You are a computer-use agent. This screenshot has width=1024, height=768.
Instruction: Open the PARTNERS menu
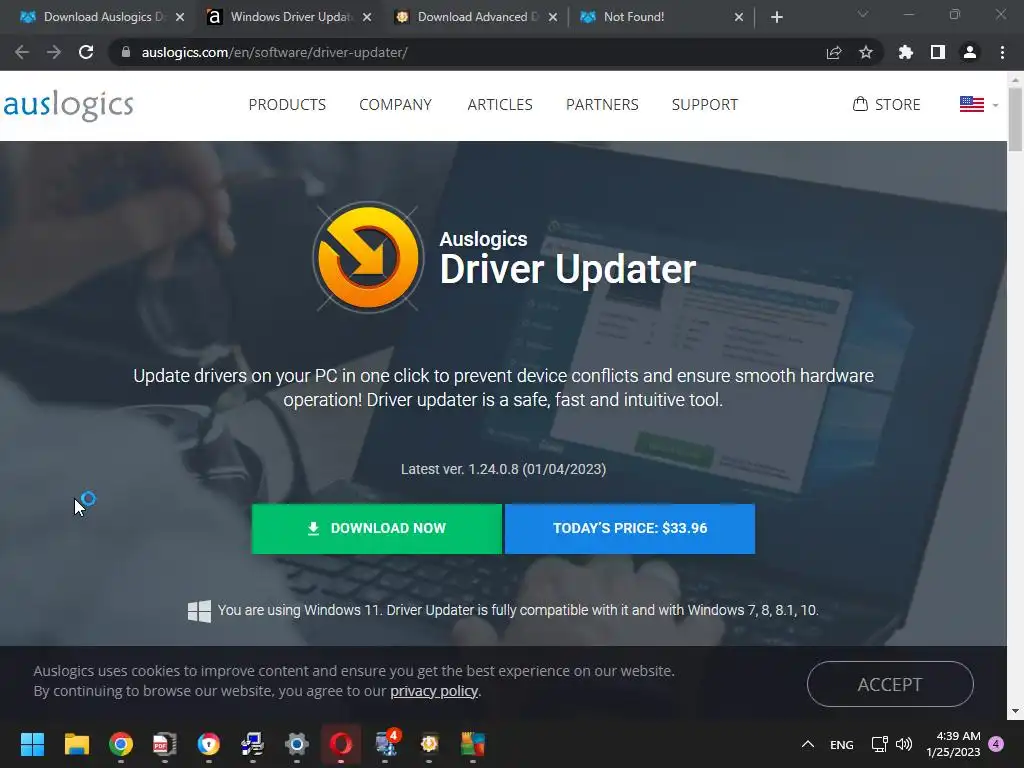(602, 104)
